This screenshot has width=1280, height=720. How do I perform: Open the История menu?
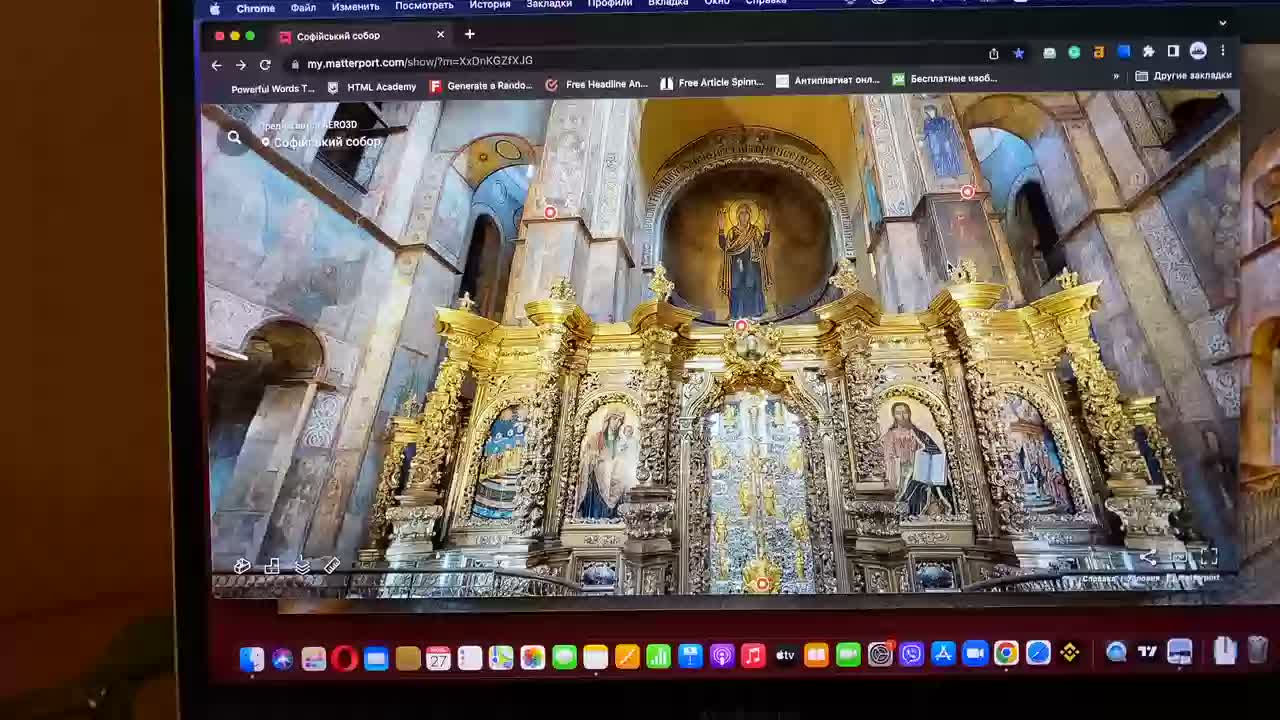490,4
